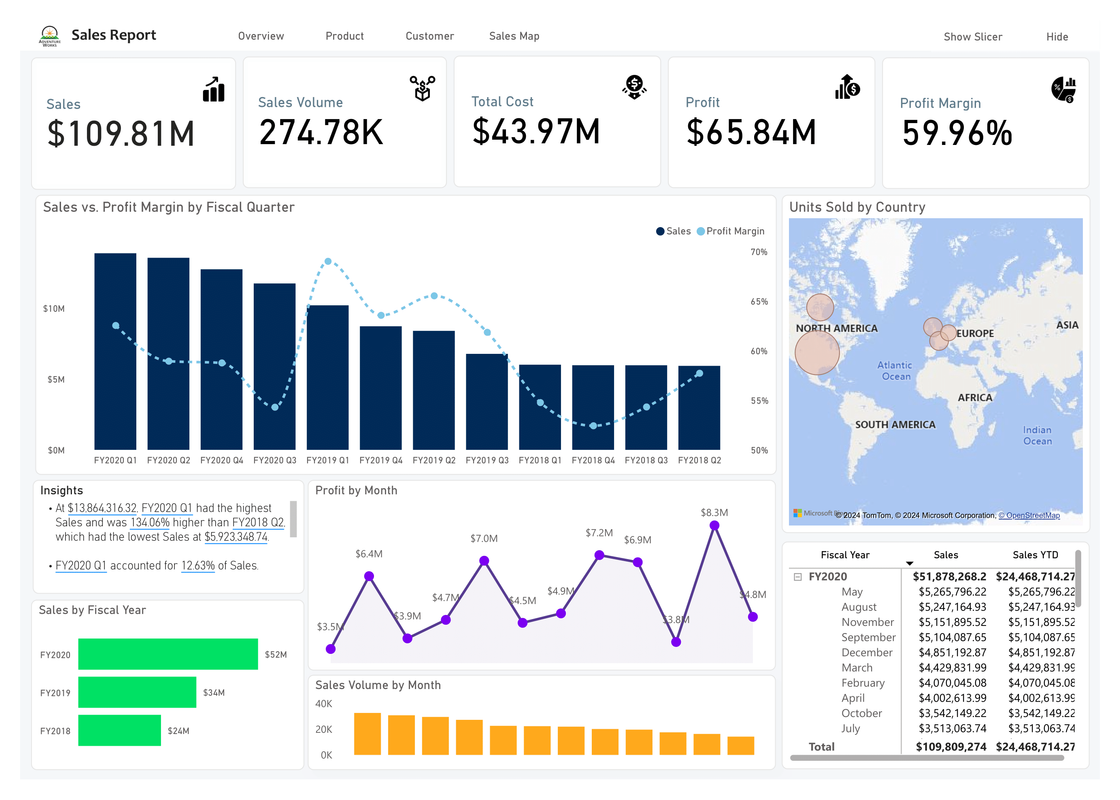Screen dimensions: 1120x800
Task: Click the Profit Margin pie icon
Action: coord(1064,90)
